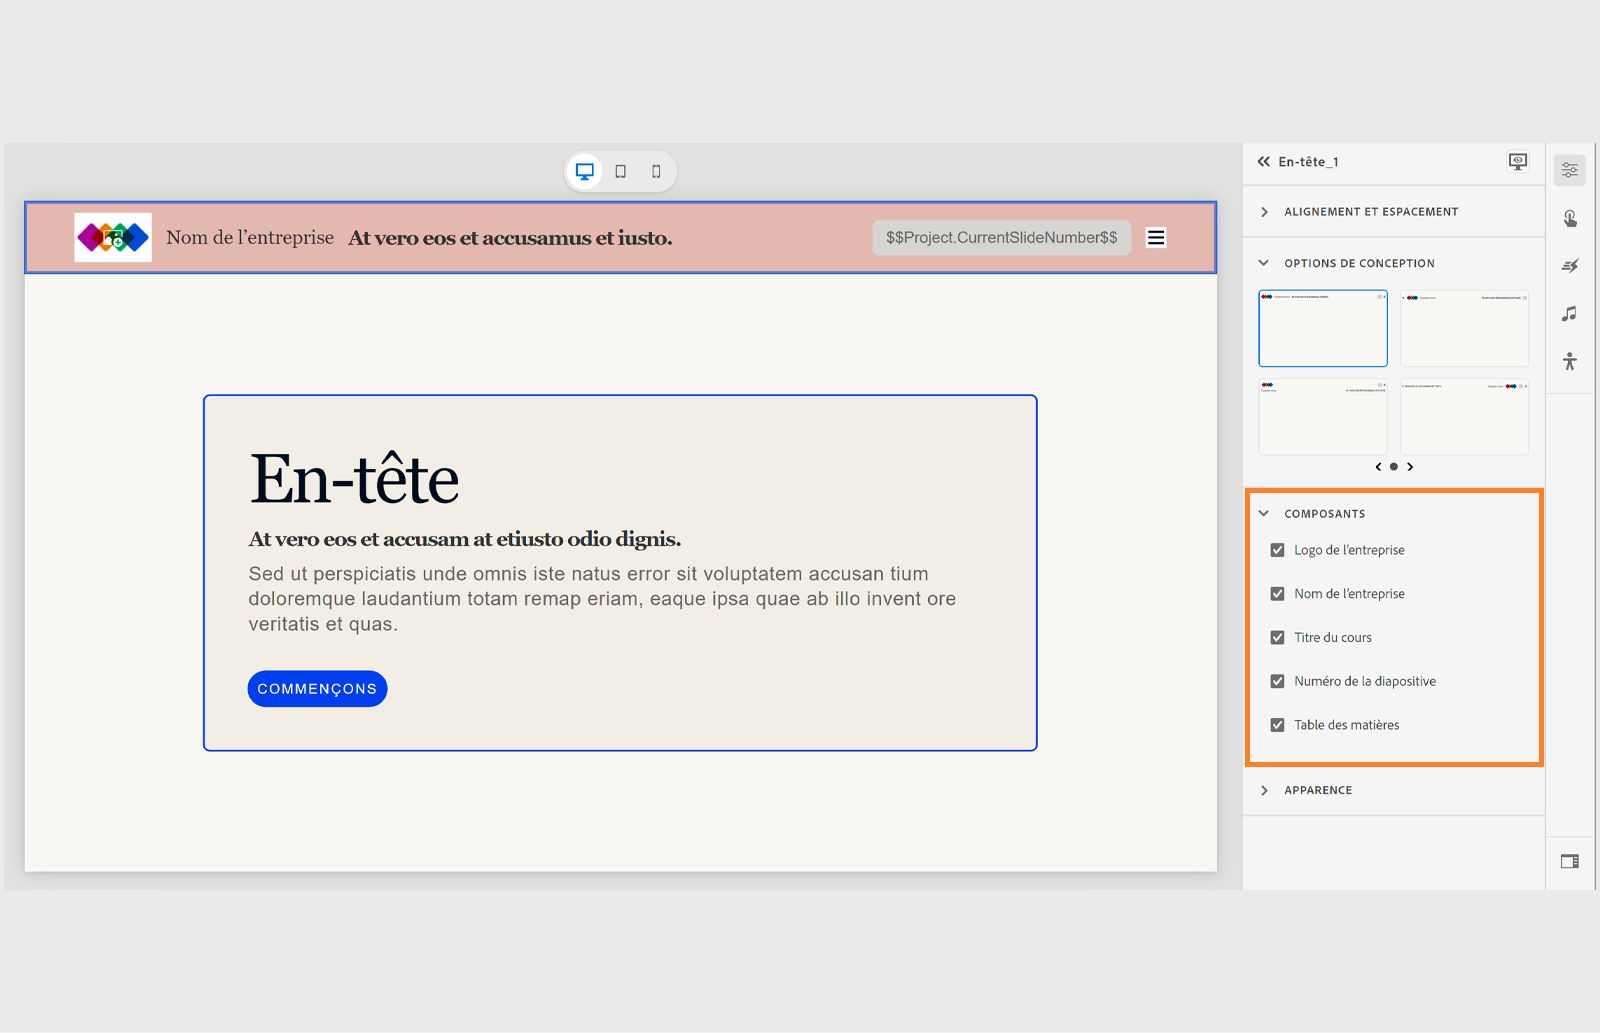The height and width of the screenshot is (1033, 1600).
Task: Uncheck the Logo de l'entreprise component
Action: [1277, 549]
